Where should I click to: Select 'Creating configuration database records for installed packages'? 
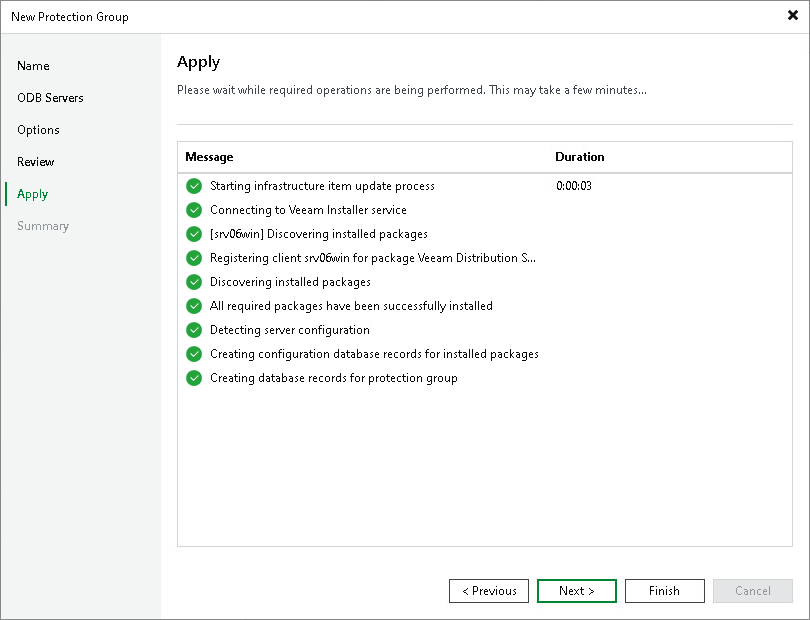tap(374, 354)
